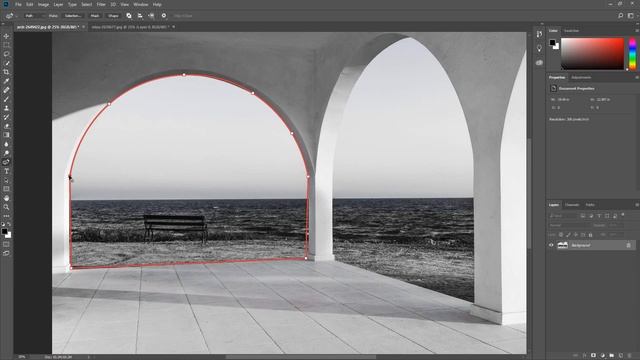Open the Window menu

pyautogui.click(x=141, y=4)
